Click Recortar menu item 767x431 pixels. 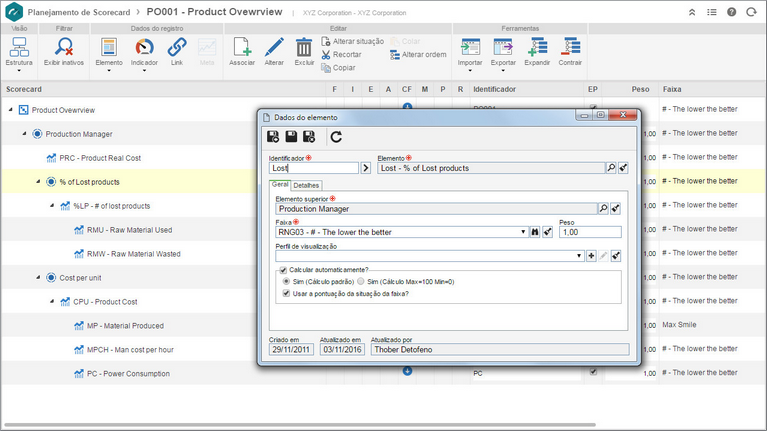(341, 54)
